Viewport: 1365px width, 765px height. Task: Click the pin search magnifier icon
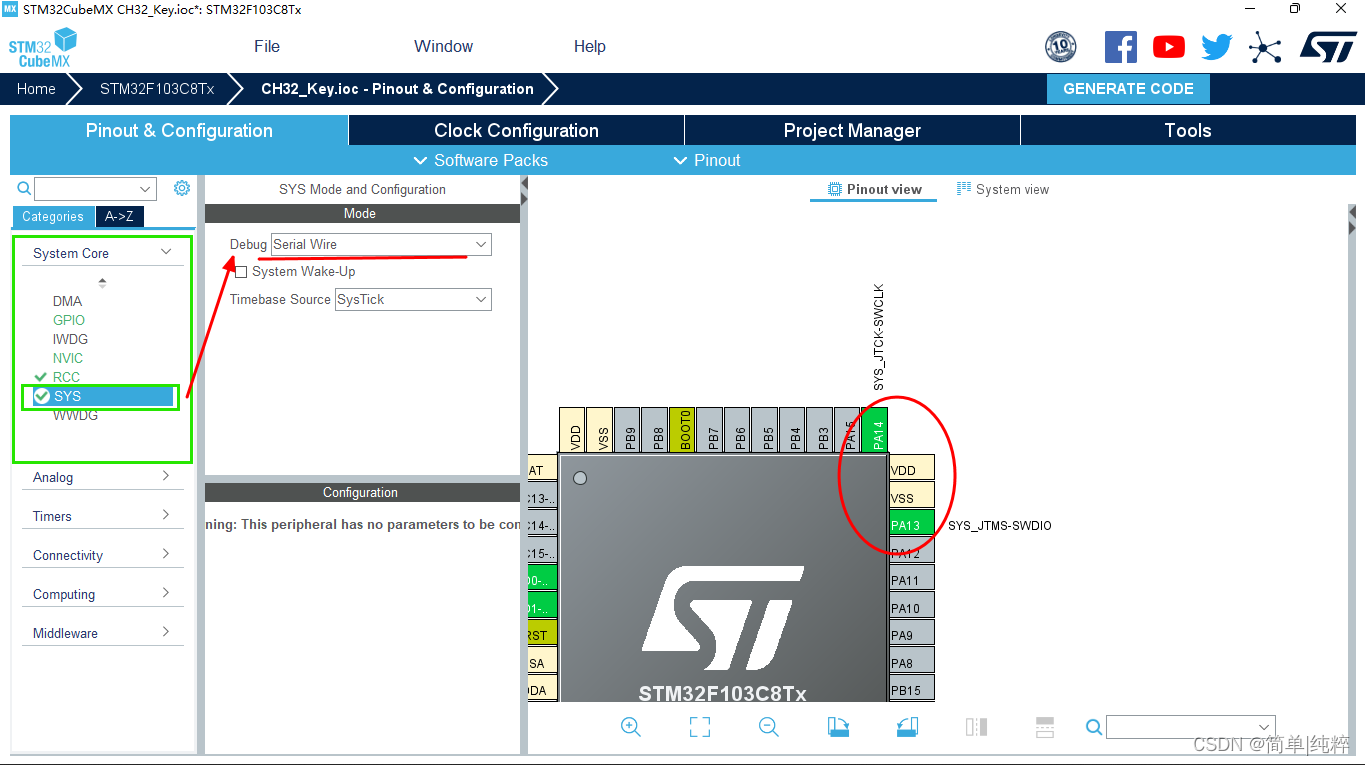[1094, 727]
